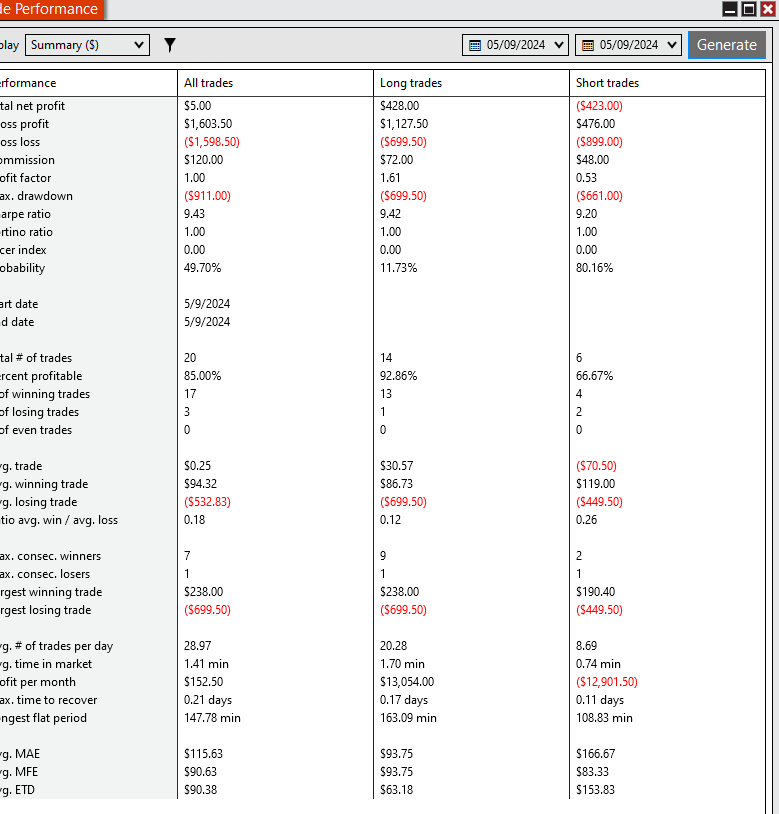Click ratio avg. win / avg. loss 0.18
The width and height of the screenshot is (779, 814).
point(195,520)
